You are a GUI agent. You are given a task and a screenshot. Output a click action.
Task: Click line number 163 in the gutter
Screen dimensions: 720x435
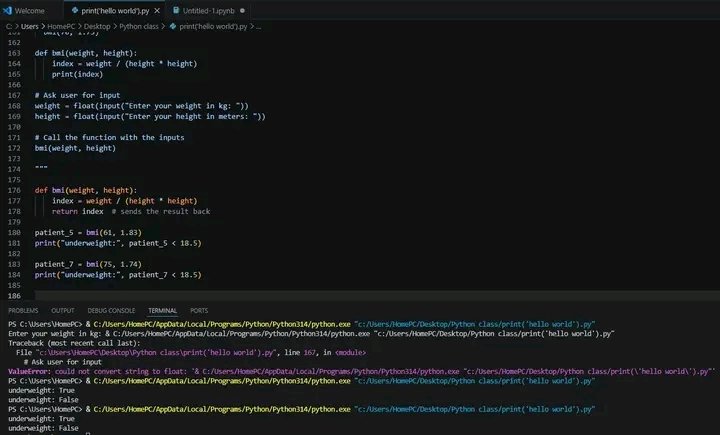[14, 53]
